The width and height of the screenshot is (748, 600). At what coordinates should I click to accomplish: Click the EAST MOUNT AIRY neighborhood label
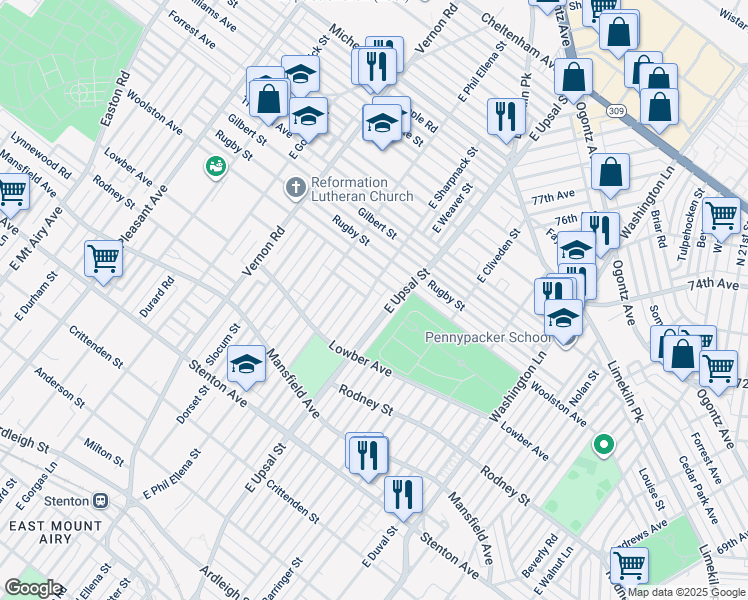click(x=55, y=532)
